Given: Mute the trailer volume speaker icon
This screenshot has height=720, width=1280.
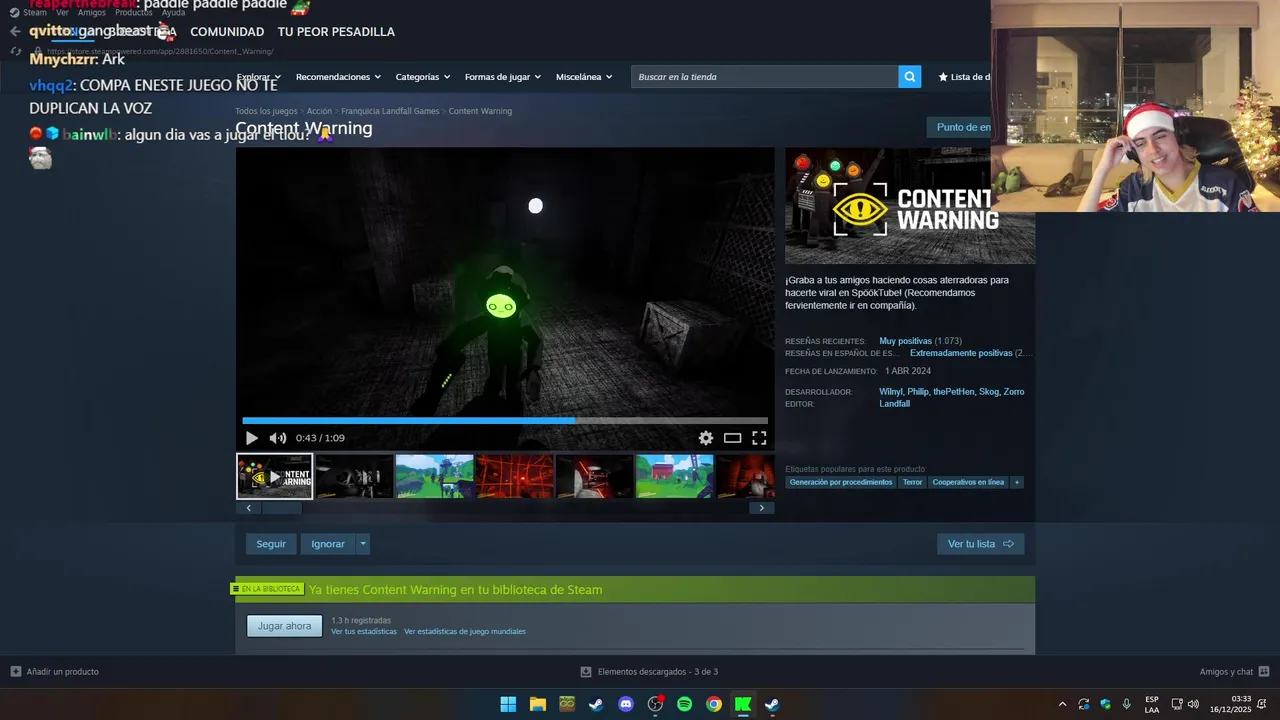Looking at the screenshot, I should (277, 438).
